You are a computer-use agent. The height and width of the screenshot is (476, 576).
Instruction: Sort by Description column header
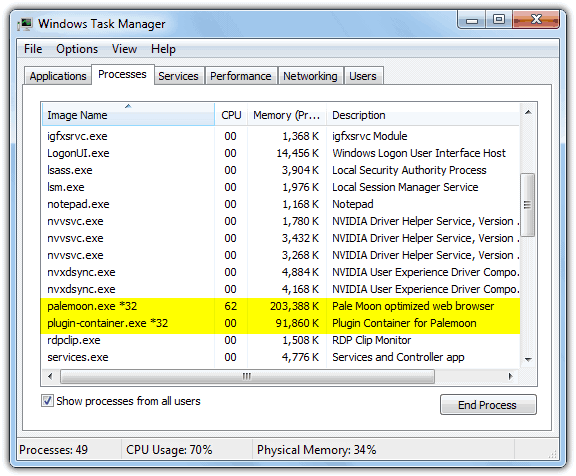423,115
